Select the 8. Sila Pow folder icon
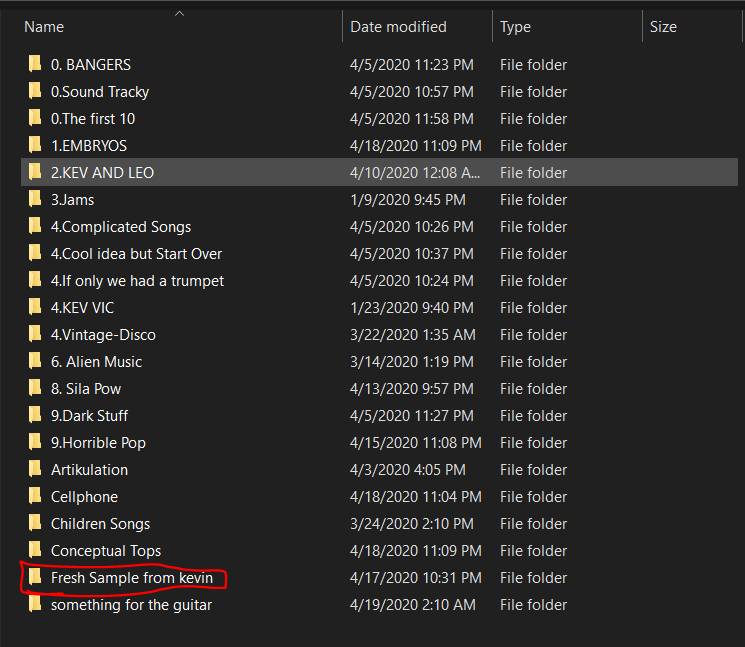 35,389
